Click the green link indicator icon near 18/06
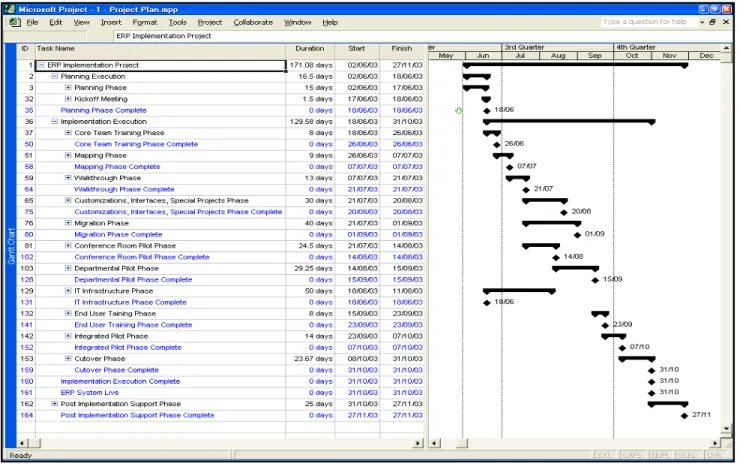Viewport: 740px width, 464px height. [x=459, y=110]
